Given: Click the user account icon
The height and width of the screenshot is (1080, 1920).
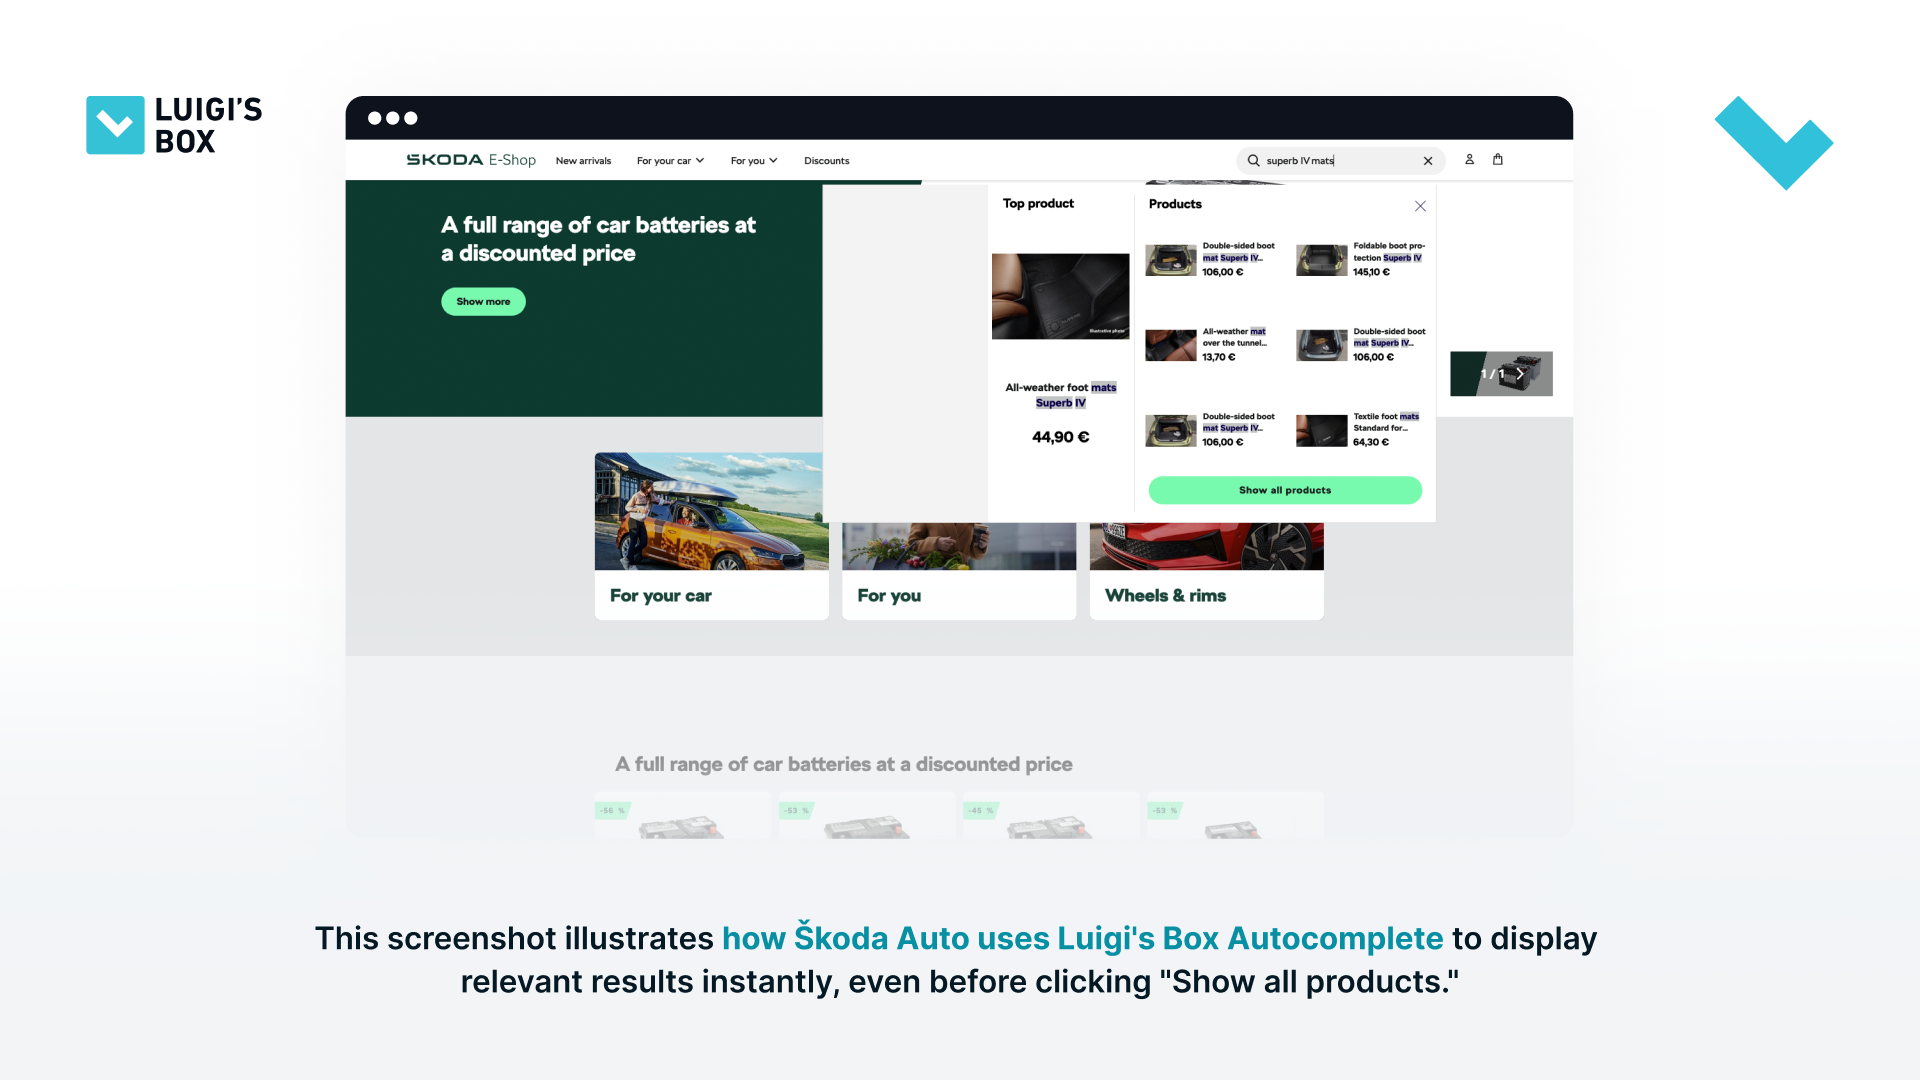Looking at the screenshot, I should point(1469,158).
